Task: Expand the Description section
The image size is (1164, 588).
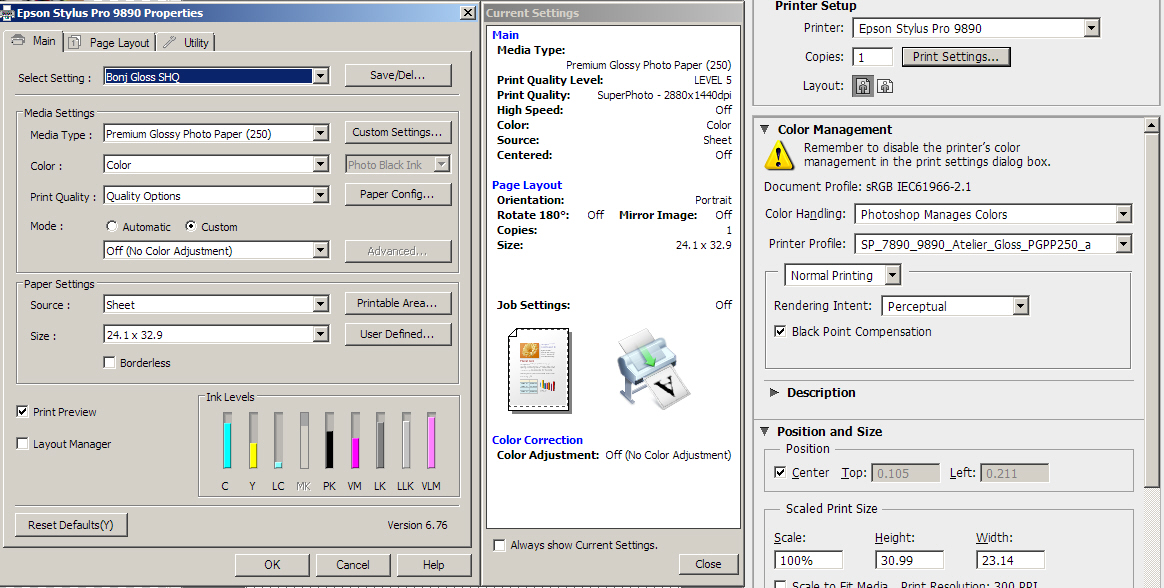Action: point(774,393)
